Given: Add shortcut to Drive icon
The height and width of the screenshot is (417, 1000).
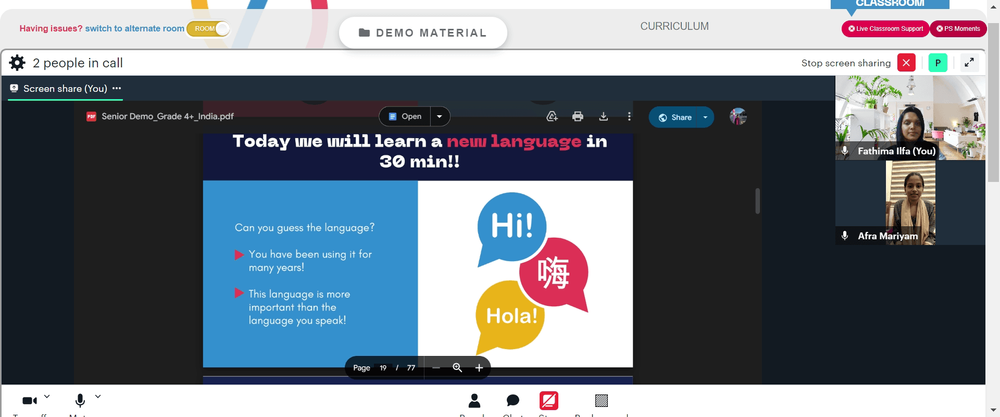Looking at the screenshot, I should [x=552, y=116].
